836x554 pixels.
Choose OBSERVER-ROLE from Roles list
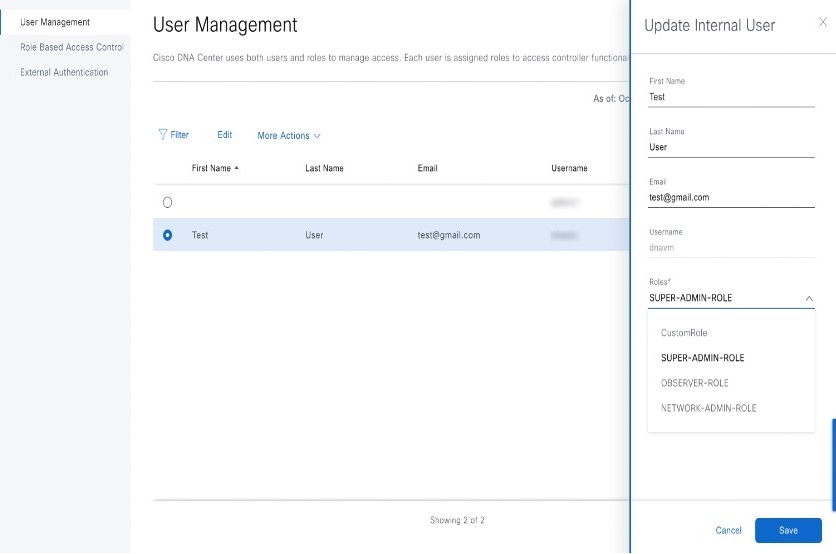point(695,383)
